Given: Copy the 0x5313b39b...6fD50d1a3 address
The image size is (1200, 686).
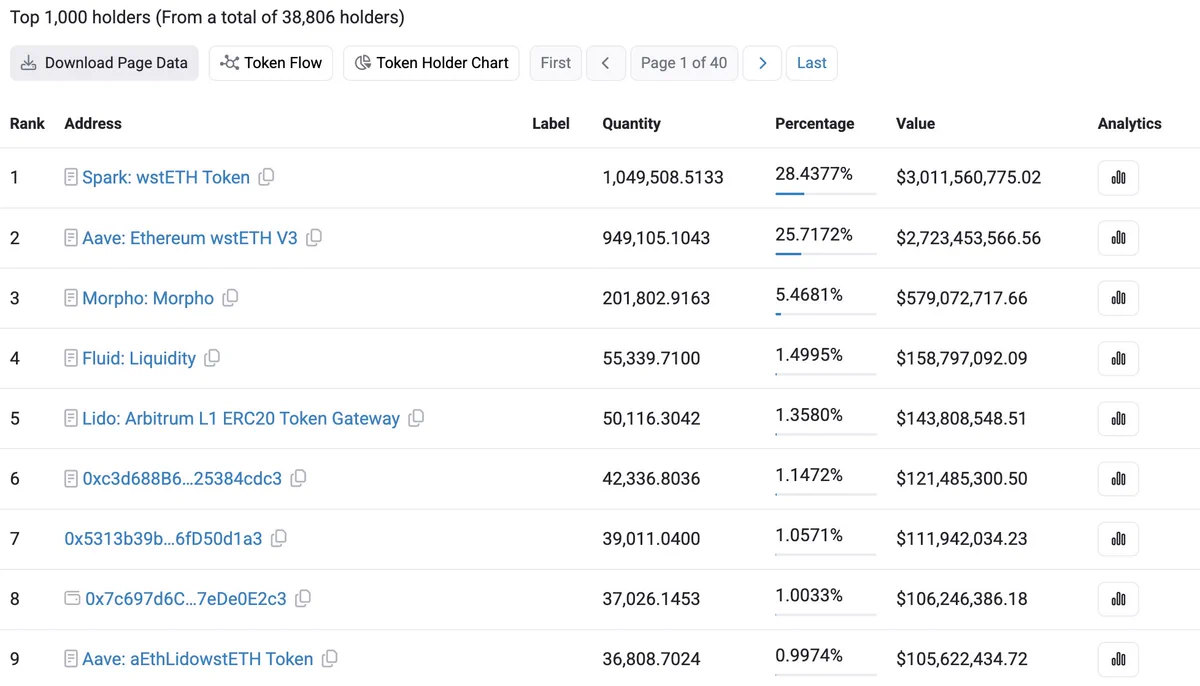Looking at the screenshot, I should click(279, 538).
